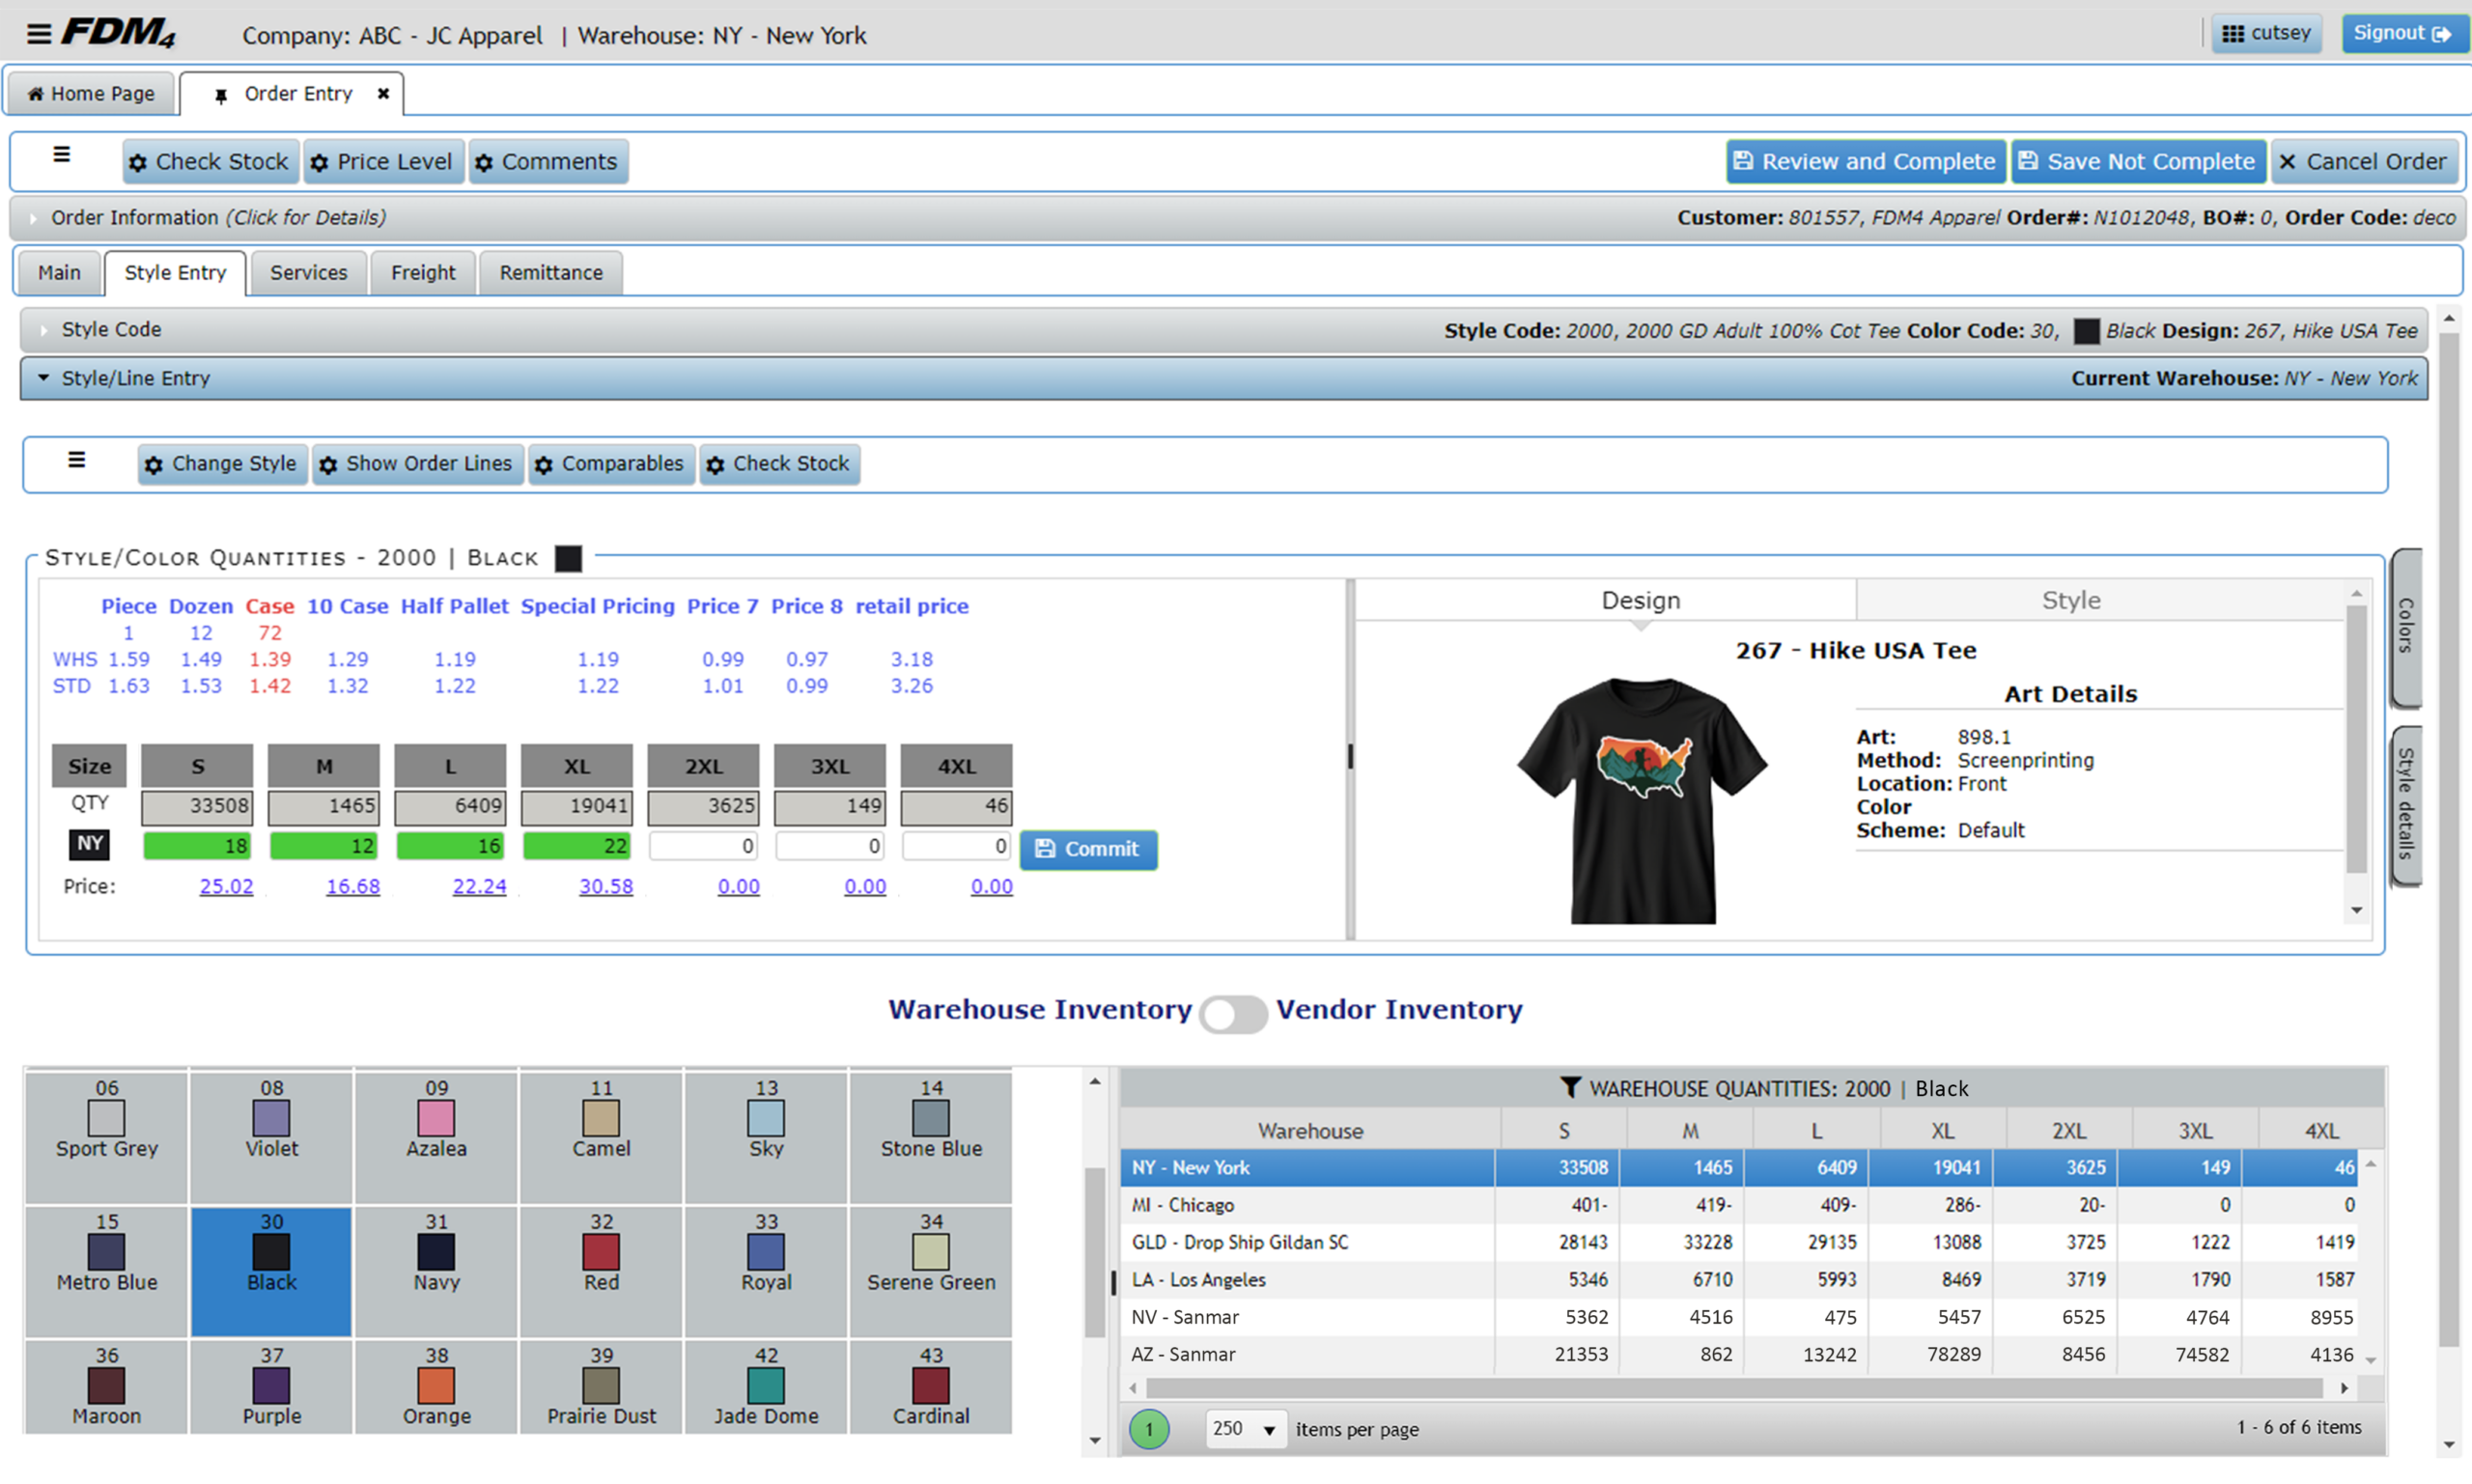2472x1484 pixels.
Task: Close the Order Entry tab with X
Action: (383, 94)
